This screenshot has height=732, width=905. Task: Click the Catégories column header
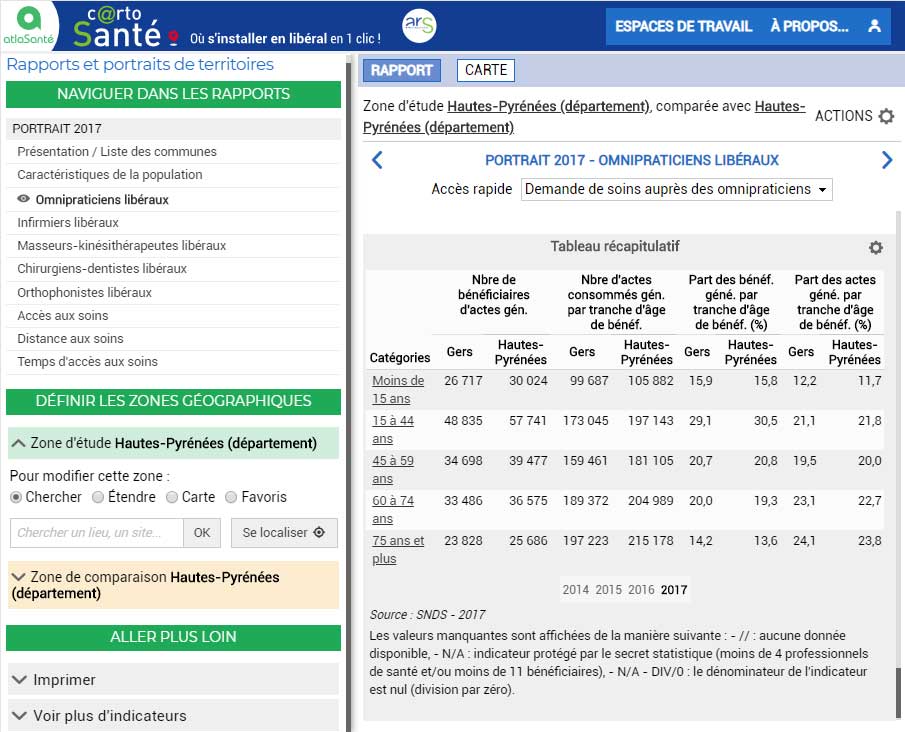point(399,358)
